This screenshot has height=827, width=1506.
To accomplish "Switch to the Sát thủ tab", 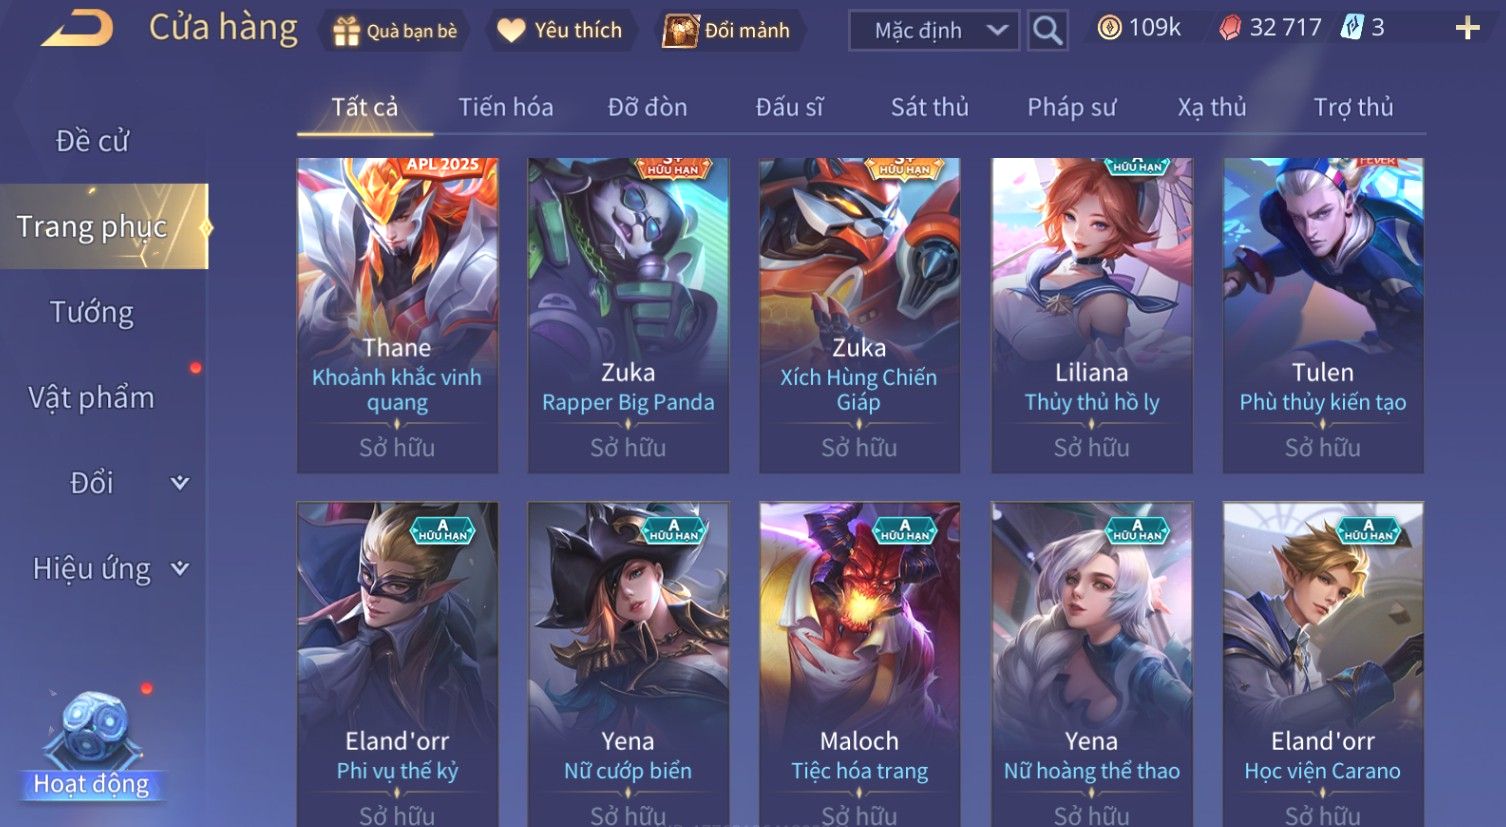I will coord(930,107).
